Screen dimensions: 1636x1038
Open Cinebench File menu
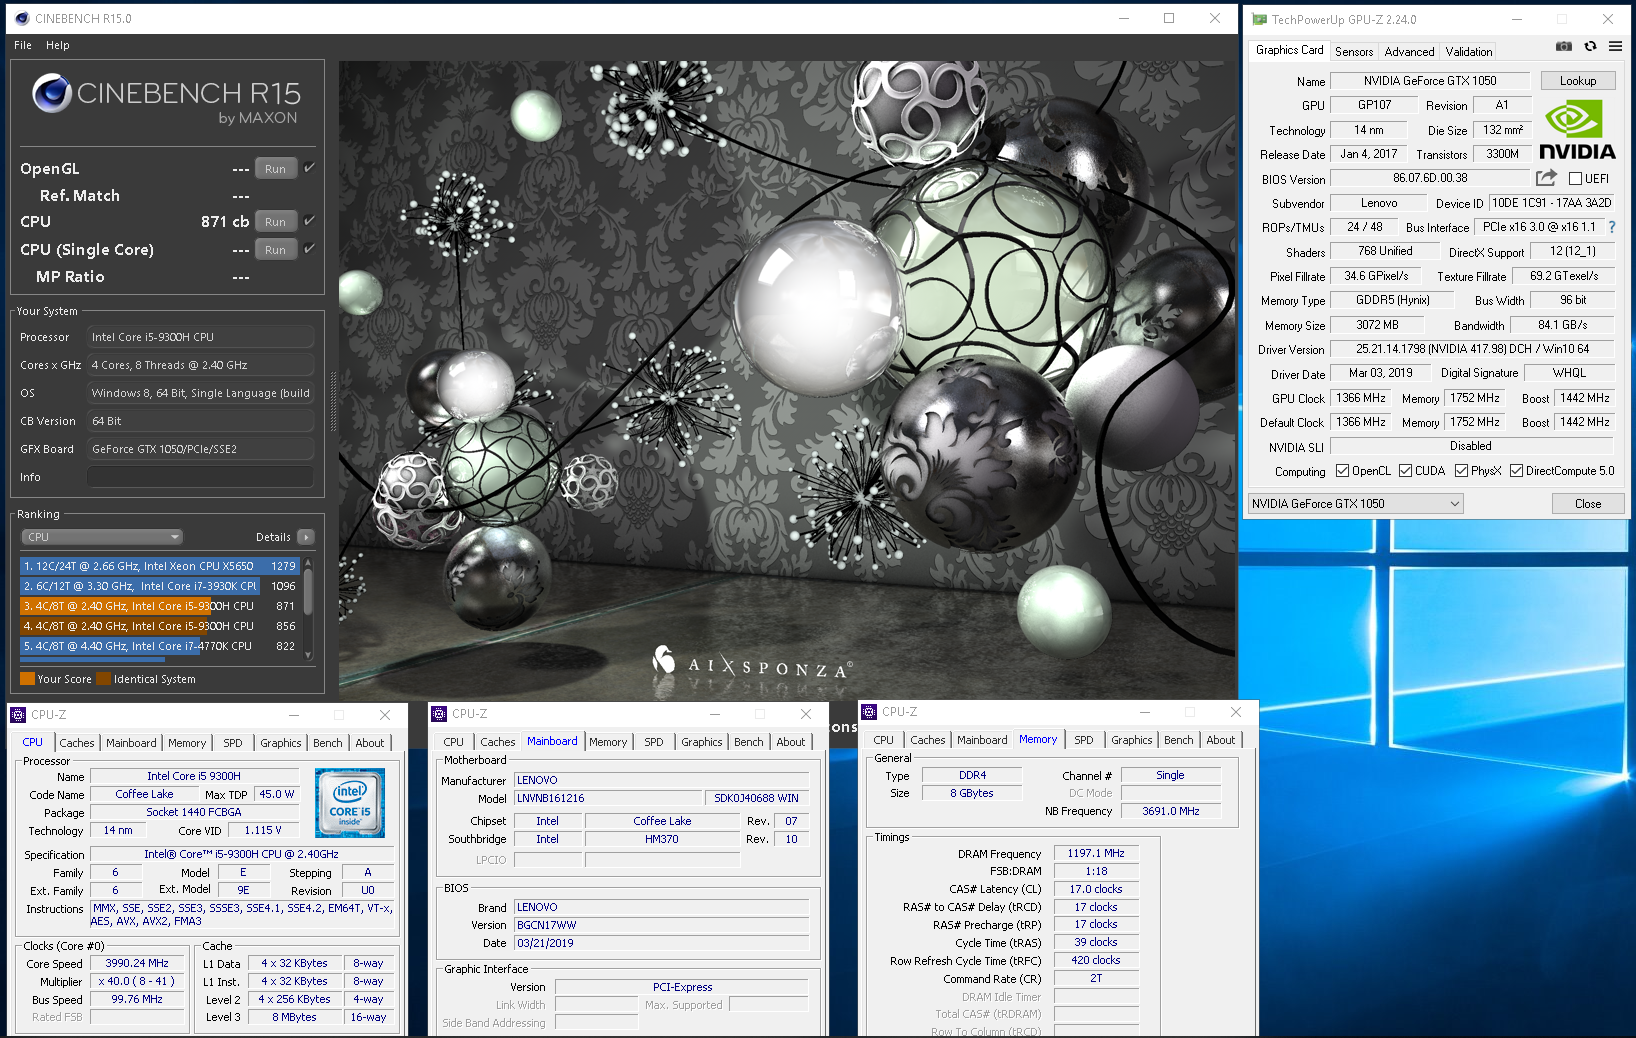coord(23,45)
